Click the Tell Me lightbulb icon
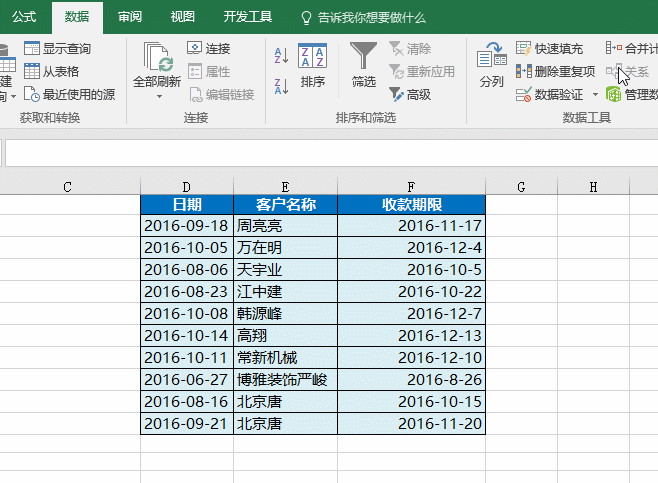Viewport: 658px width, 483px height. click(306, 18)
